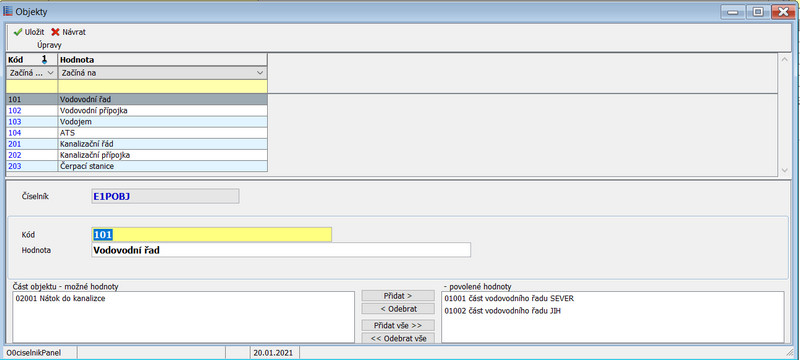Click the Uložit save button
800x360 pixels.
tap(29, 32)
